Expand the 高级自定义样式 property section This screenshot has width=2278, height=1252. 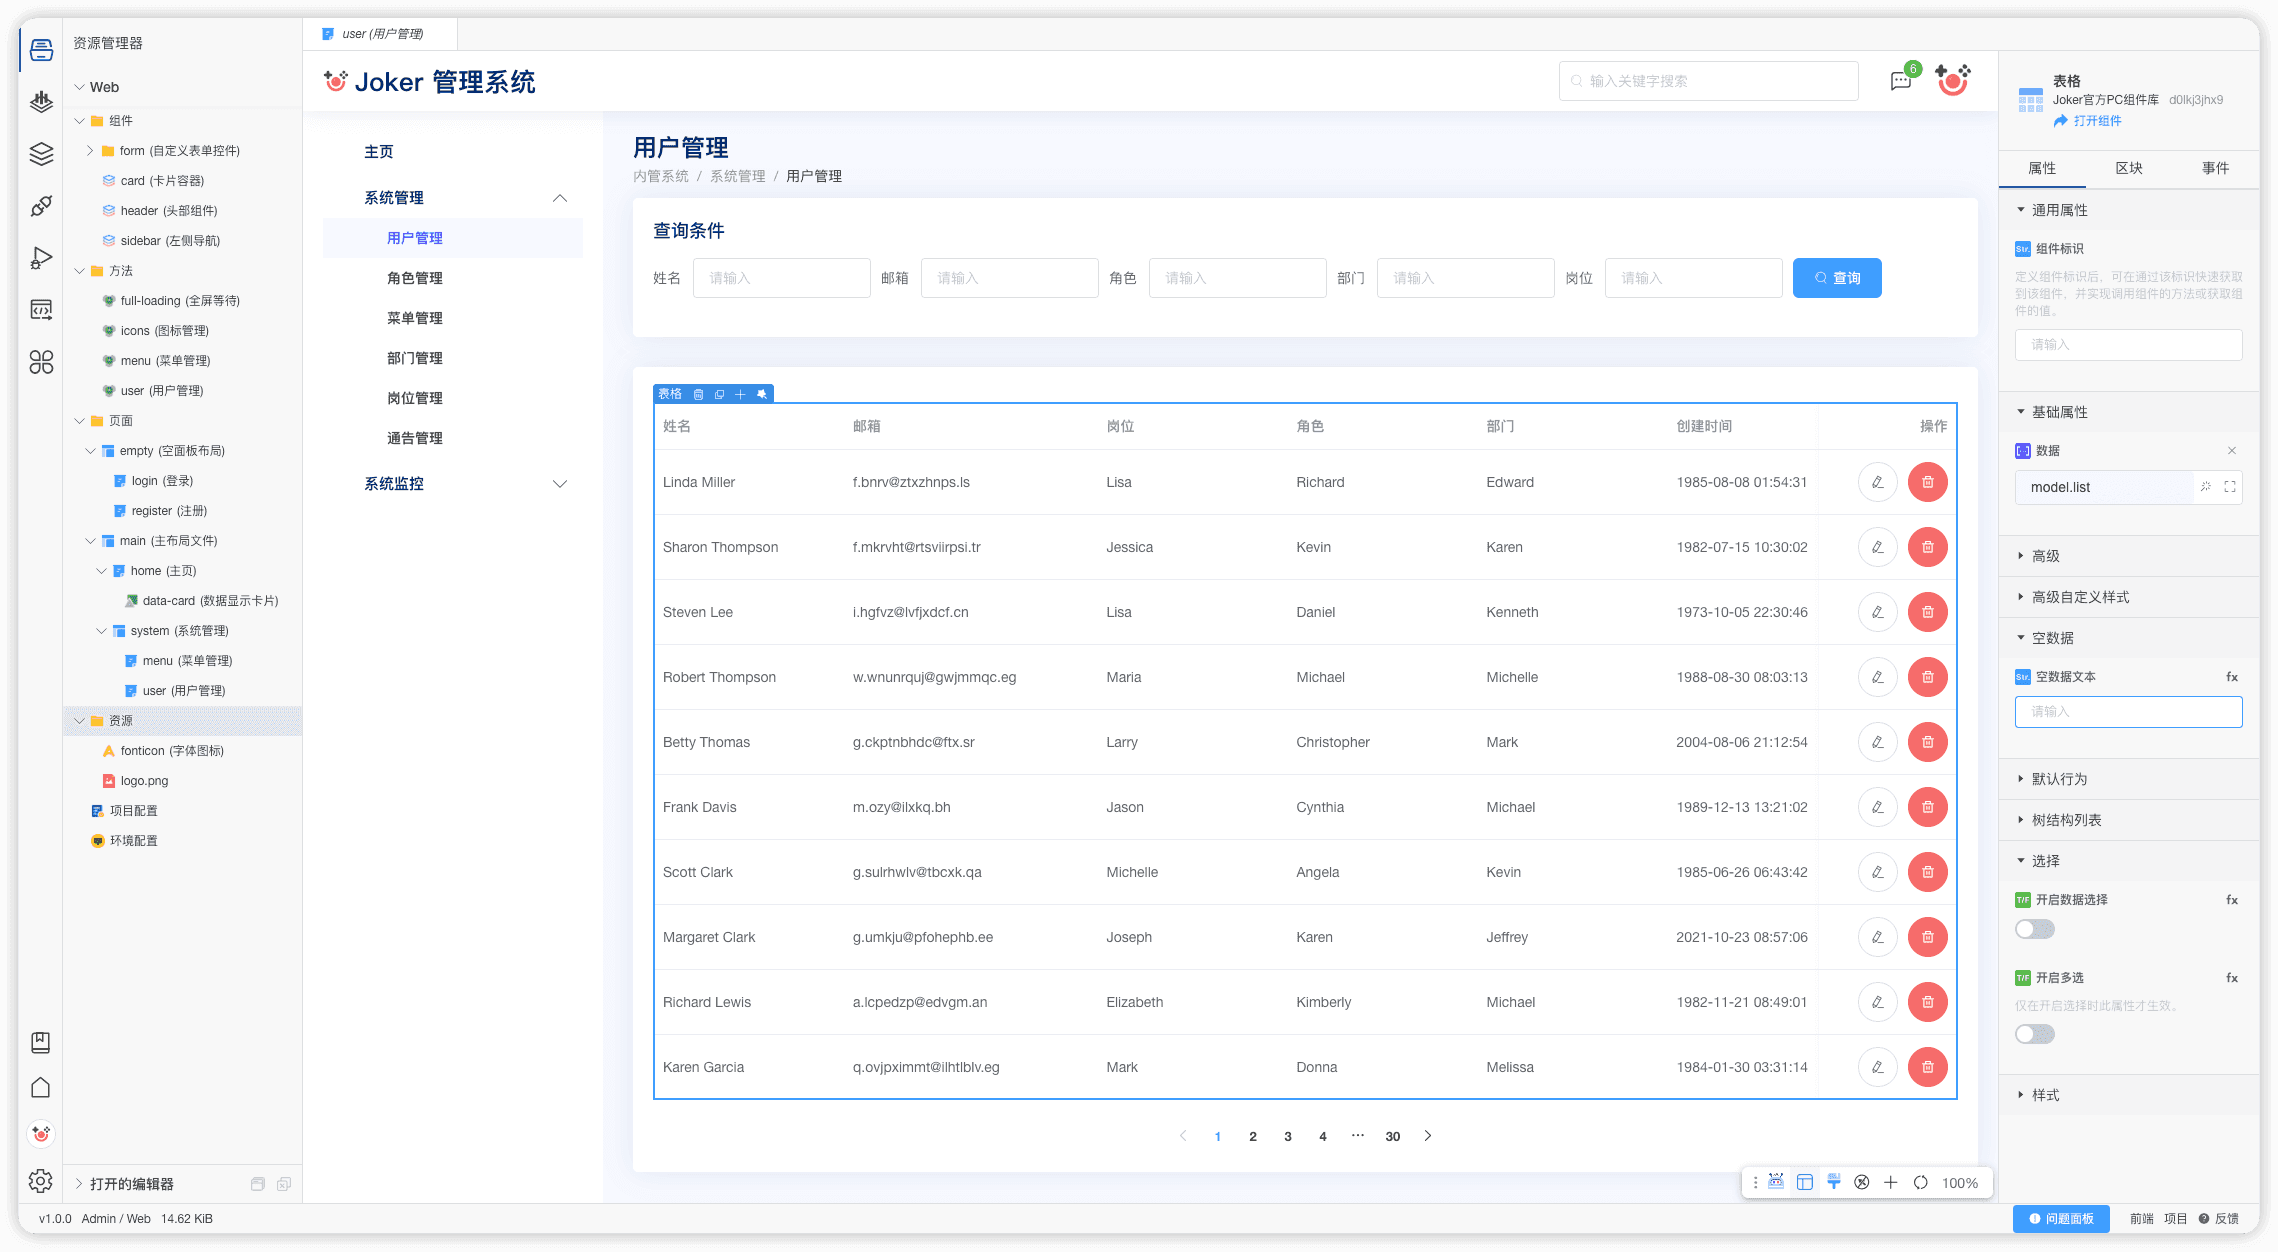2080,597
